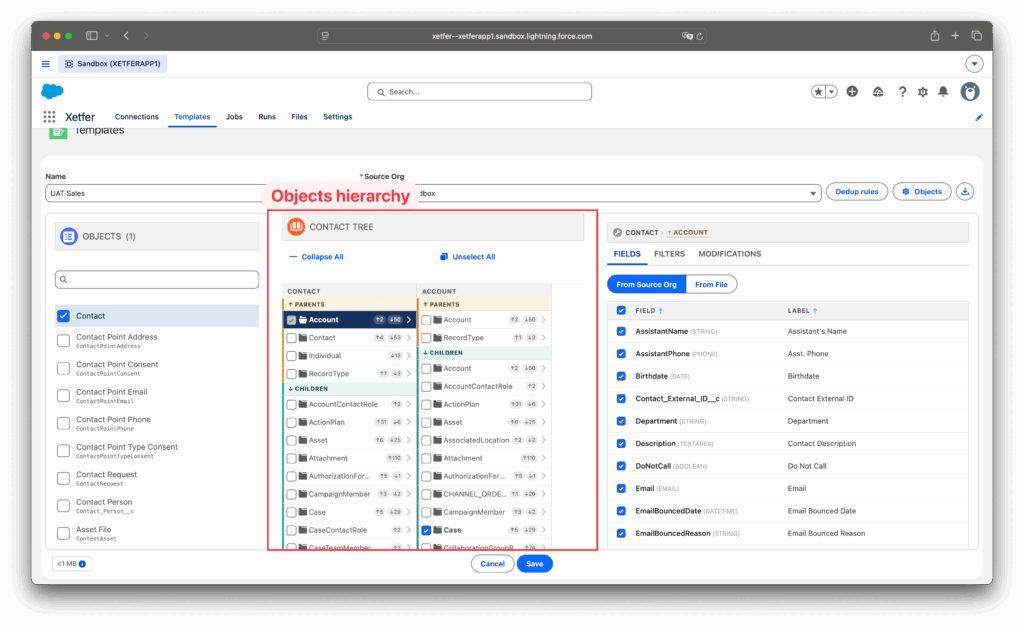Expand the selected Account parent row chevron

coord(409,320)
